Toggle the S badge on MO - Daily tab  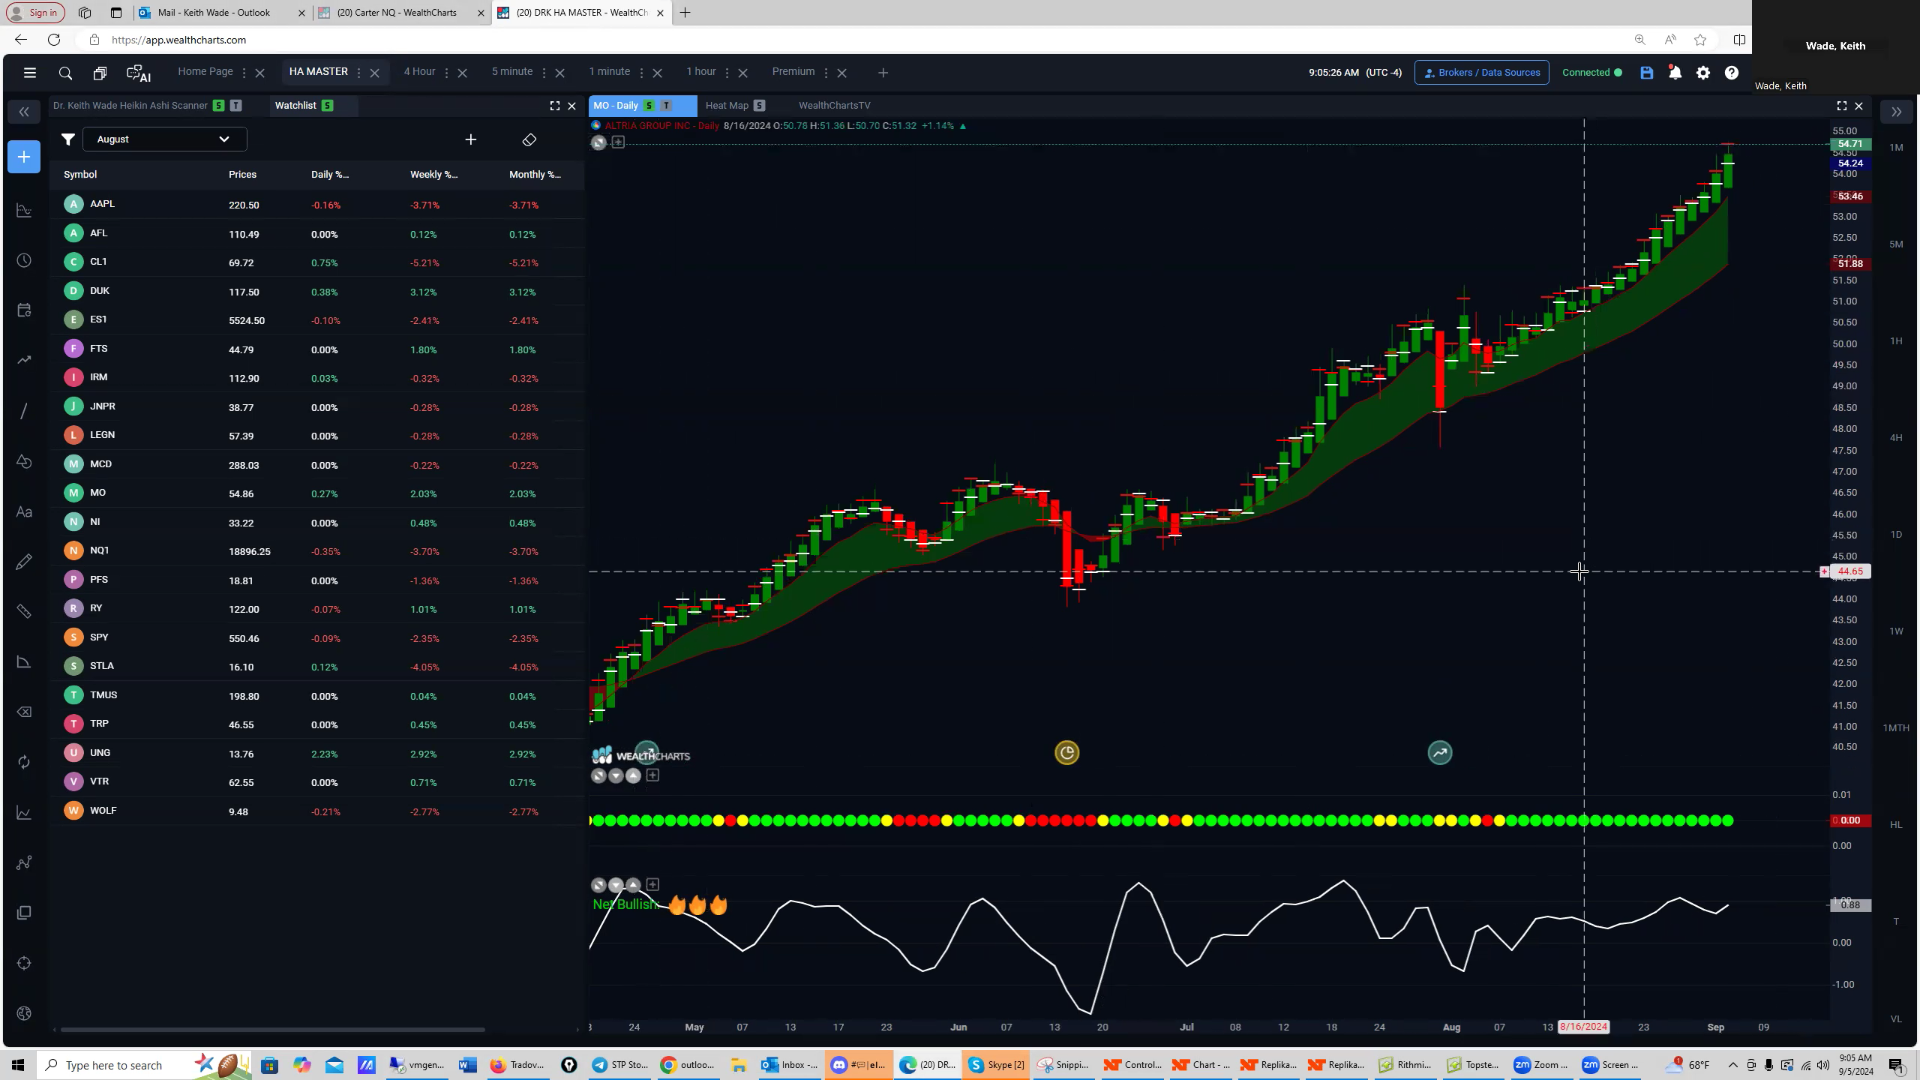tap(649, 106)
